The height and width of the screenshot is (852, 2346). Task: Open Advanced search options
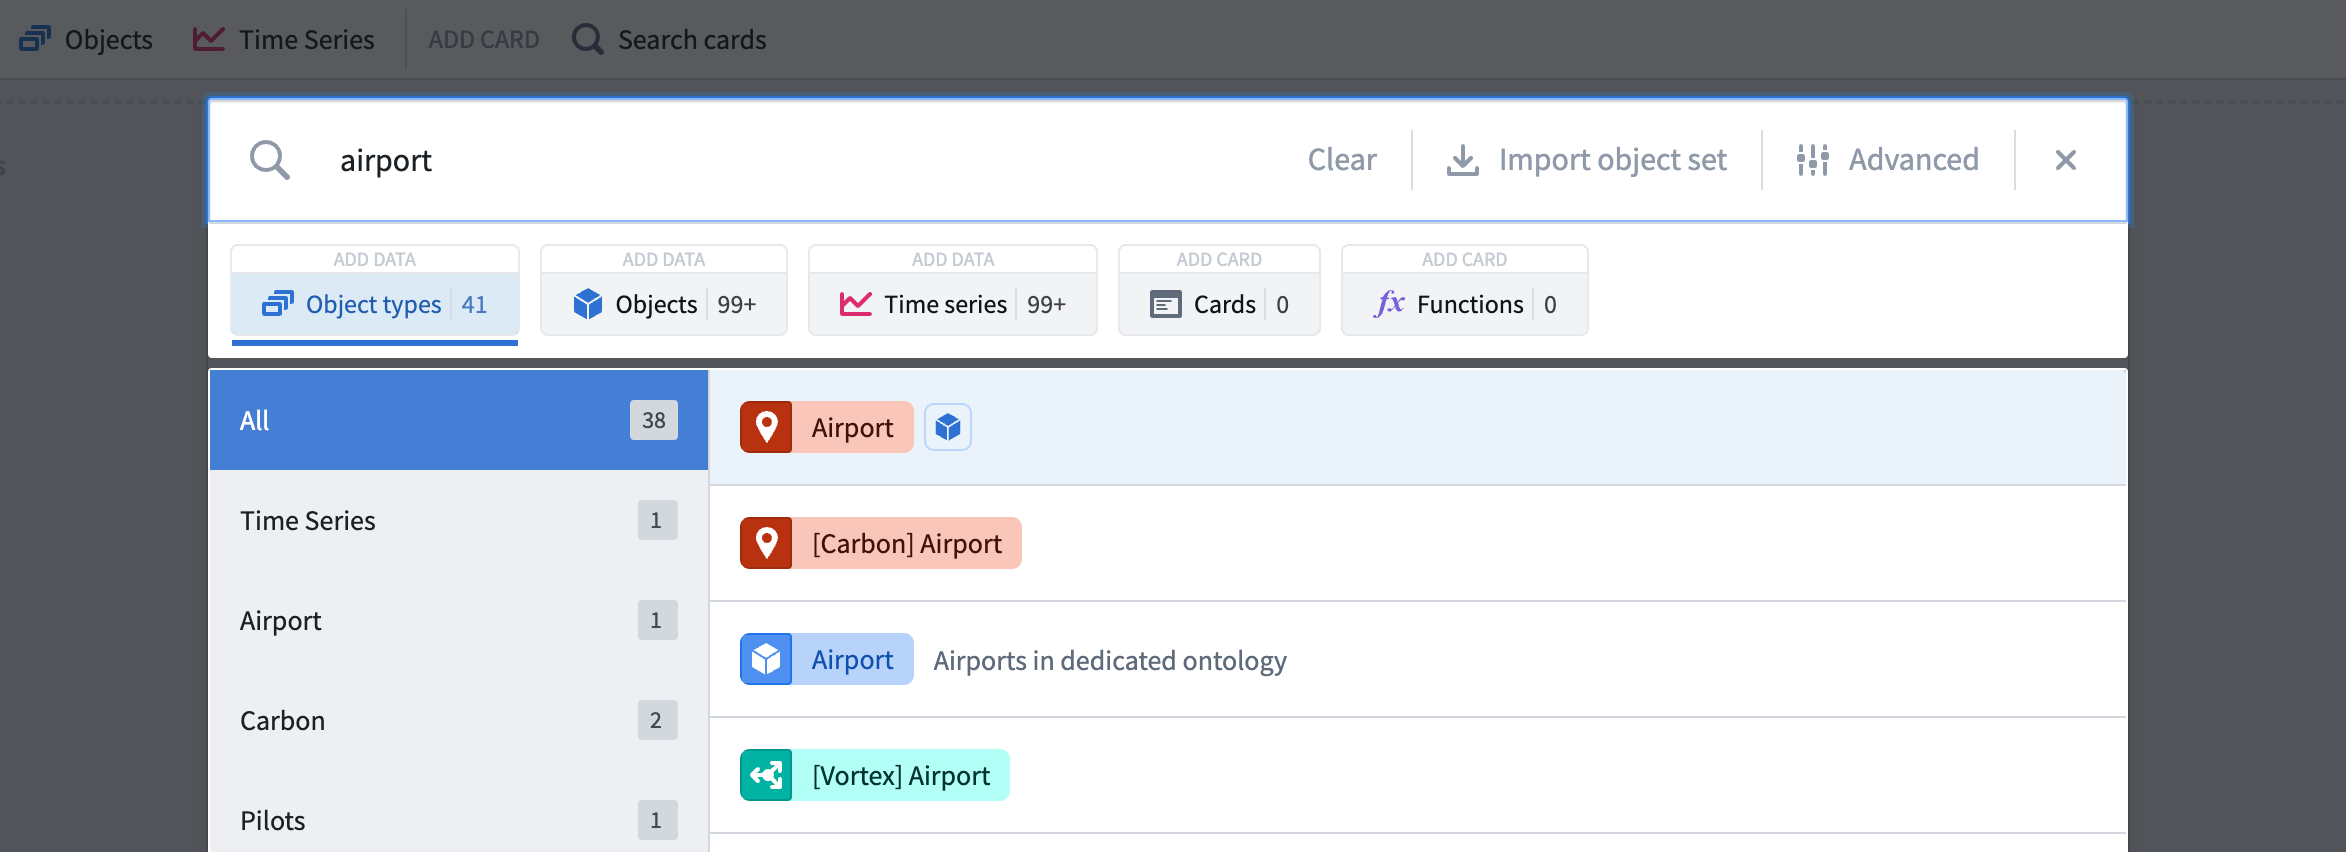1888,160
